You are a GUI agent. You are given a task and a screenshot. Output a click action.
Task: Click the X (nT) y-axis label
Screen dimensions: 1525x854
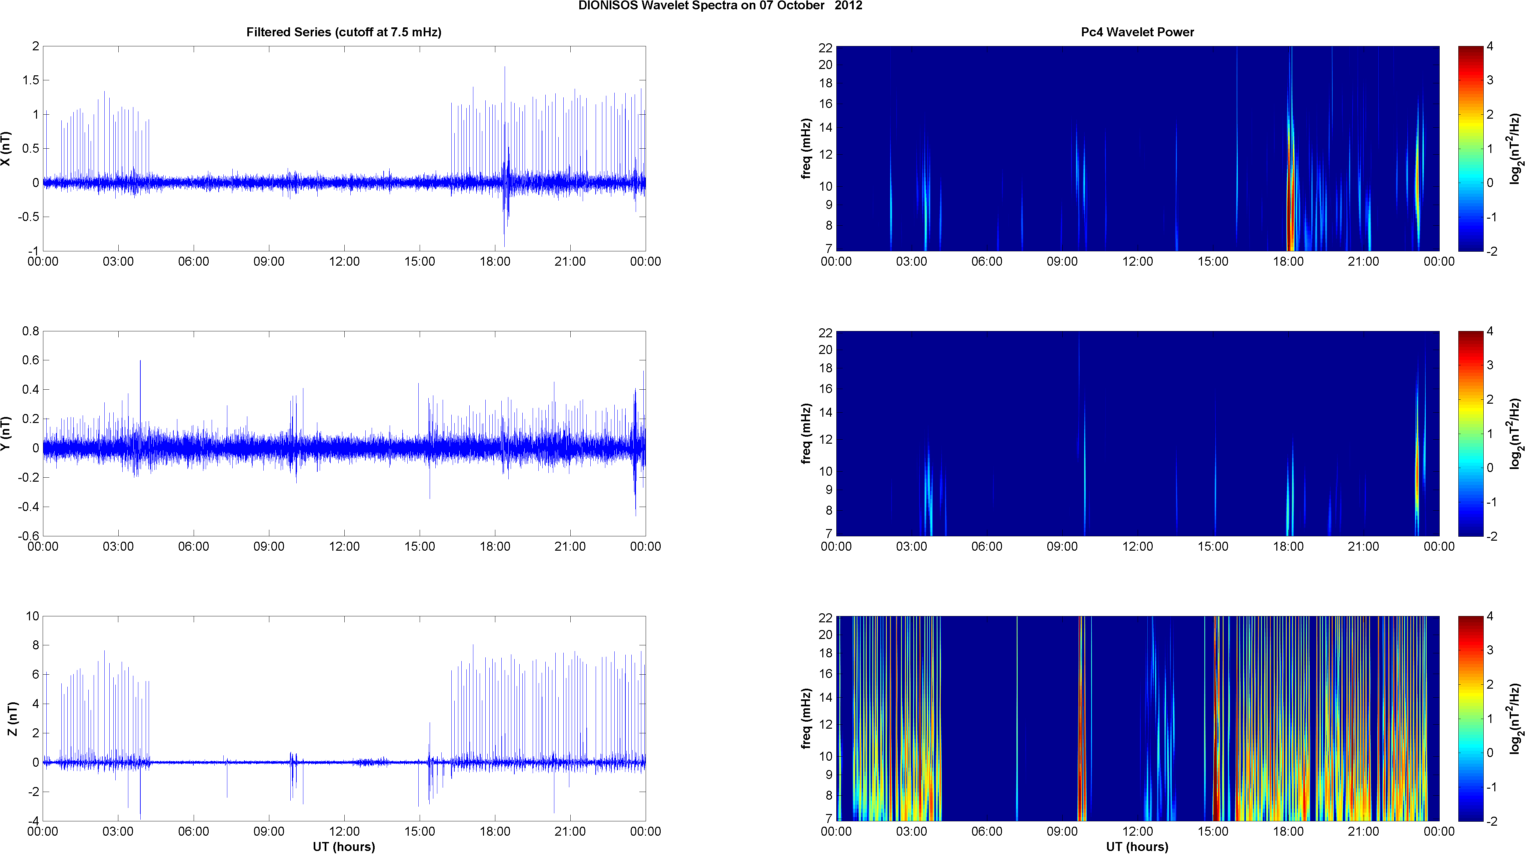[x=7, y=148]
